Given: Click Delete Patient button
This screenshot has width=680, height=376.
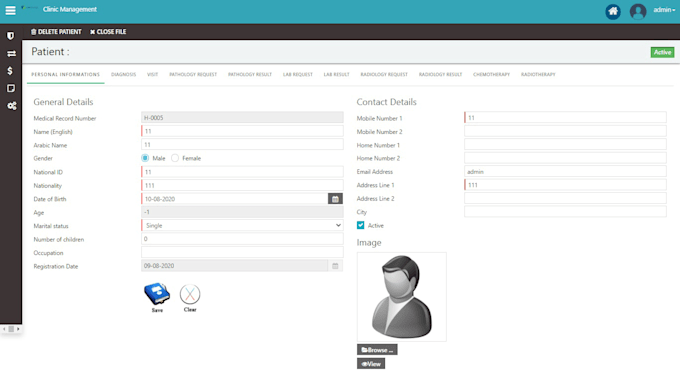Looking at the screenshot, I should (x=56, y=32).
